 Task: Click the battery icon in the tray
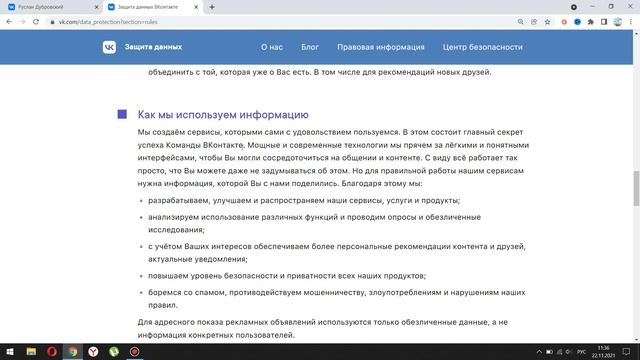tap(549, 352)
